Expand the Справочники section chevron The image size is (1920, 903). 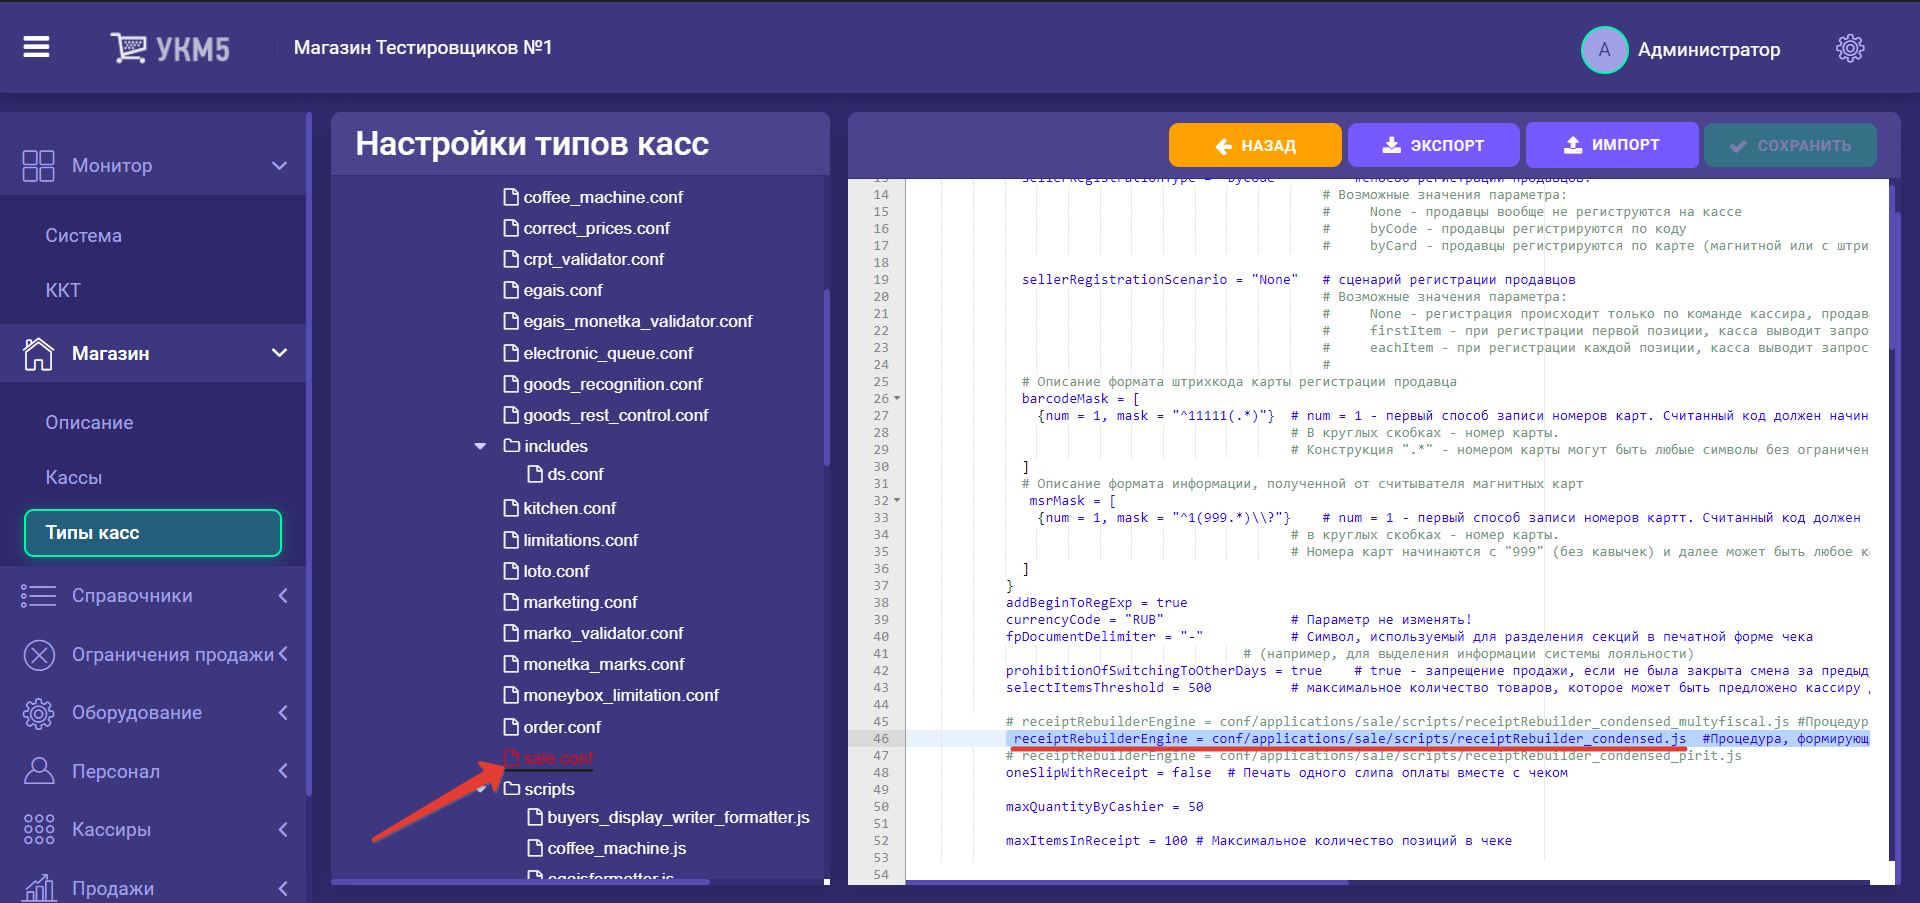click(283, 596)
